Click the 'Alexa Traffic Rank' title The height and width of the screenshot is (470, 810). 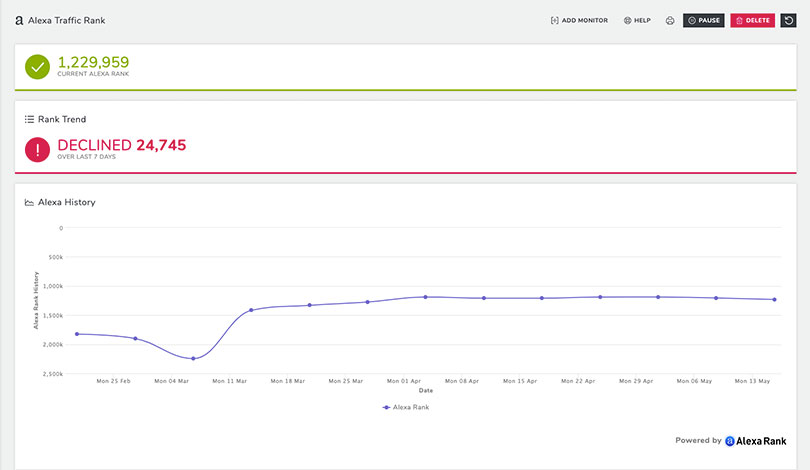(x=67, y=21)
